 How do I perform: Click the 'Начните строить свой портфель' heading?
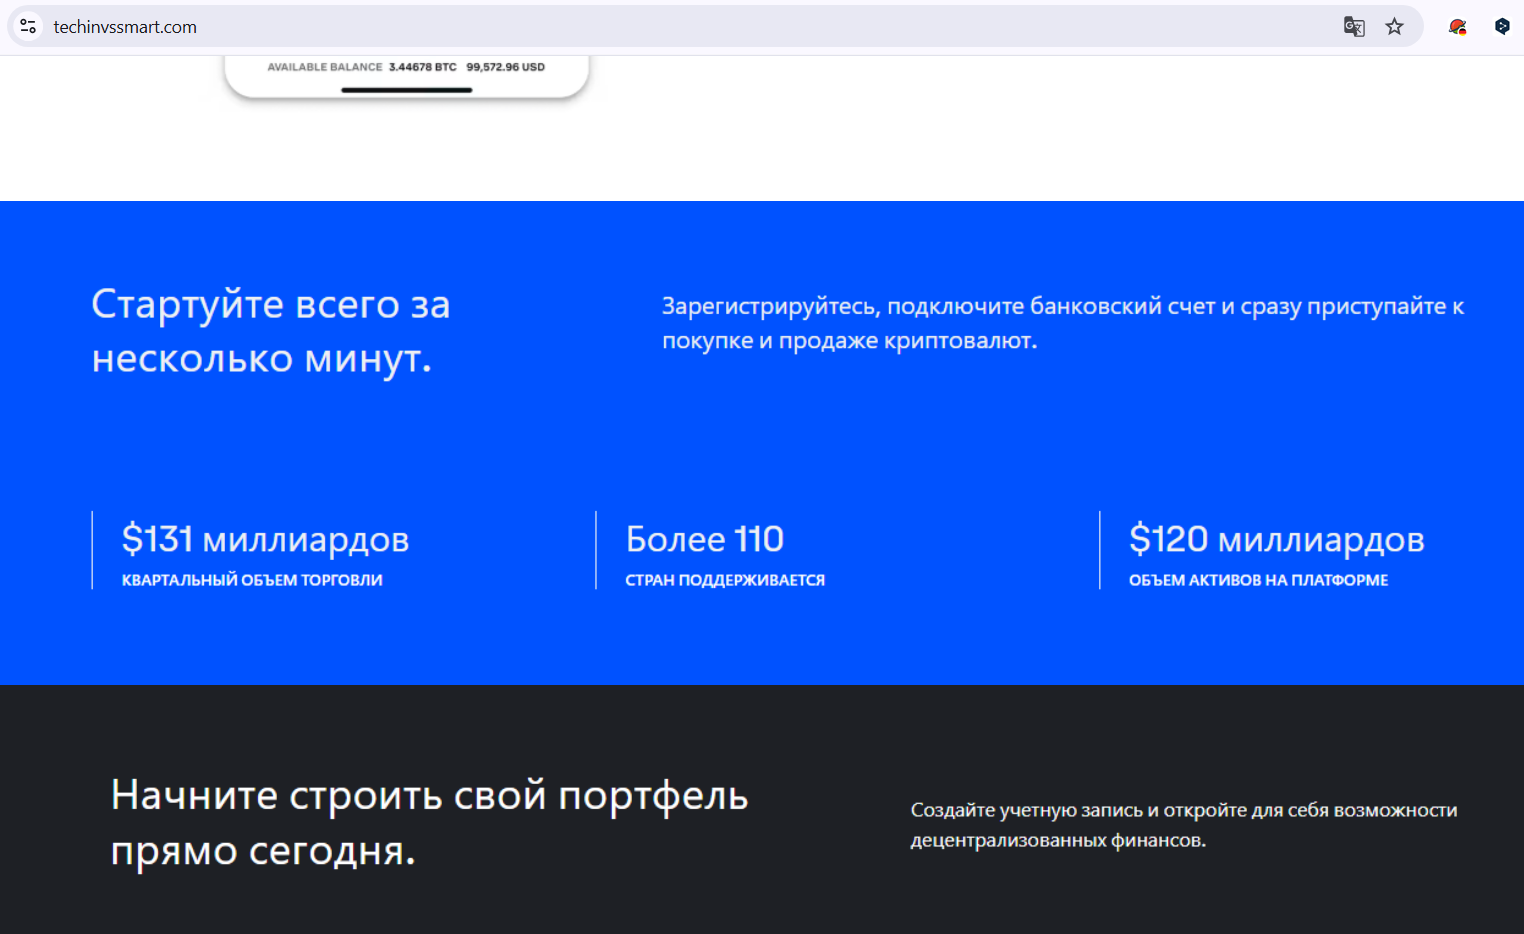[429, 822]
